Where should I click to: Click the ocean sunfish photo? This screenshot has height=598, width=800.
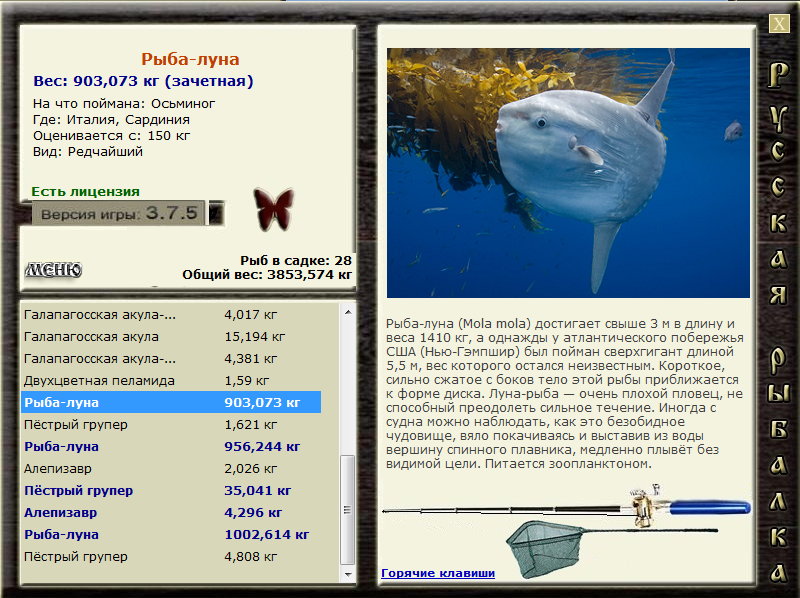568,173
